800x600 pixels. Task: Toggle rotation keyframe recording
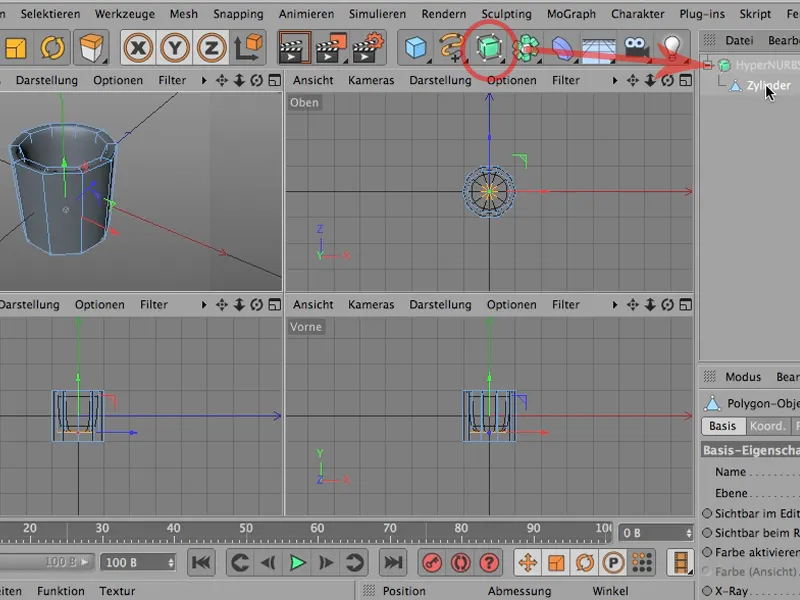pyautogui.click(x=585, y=563)
